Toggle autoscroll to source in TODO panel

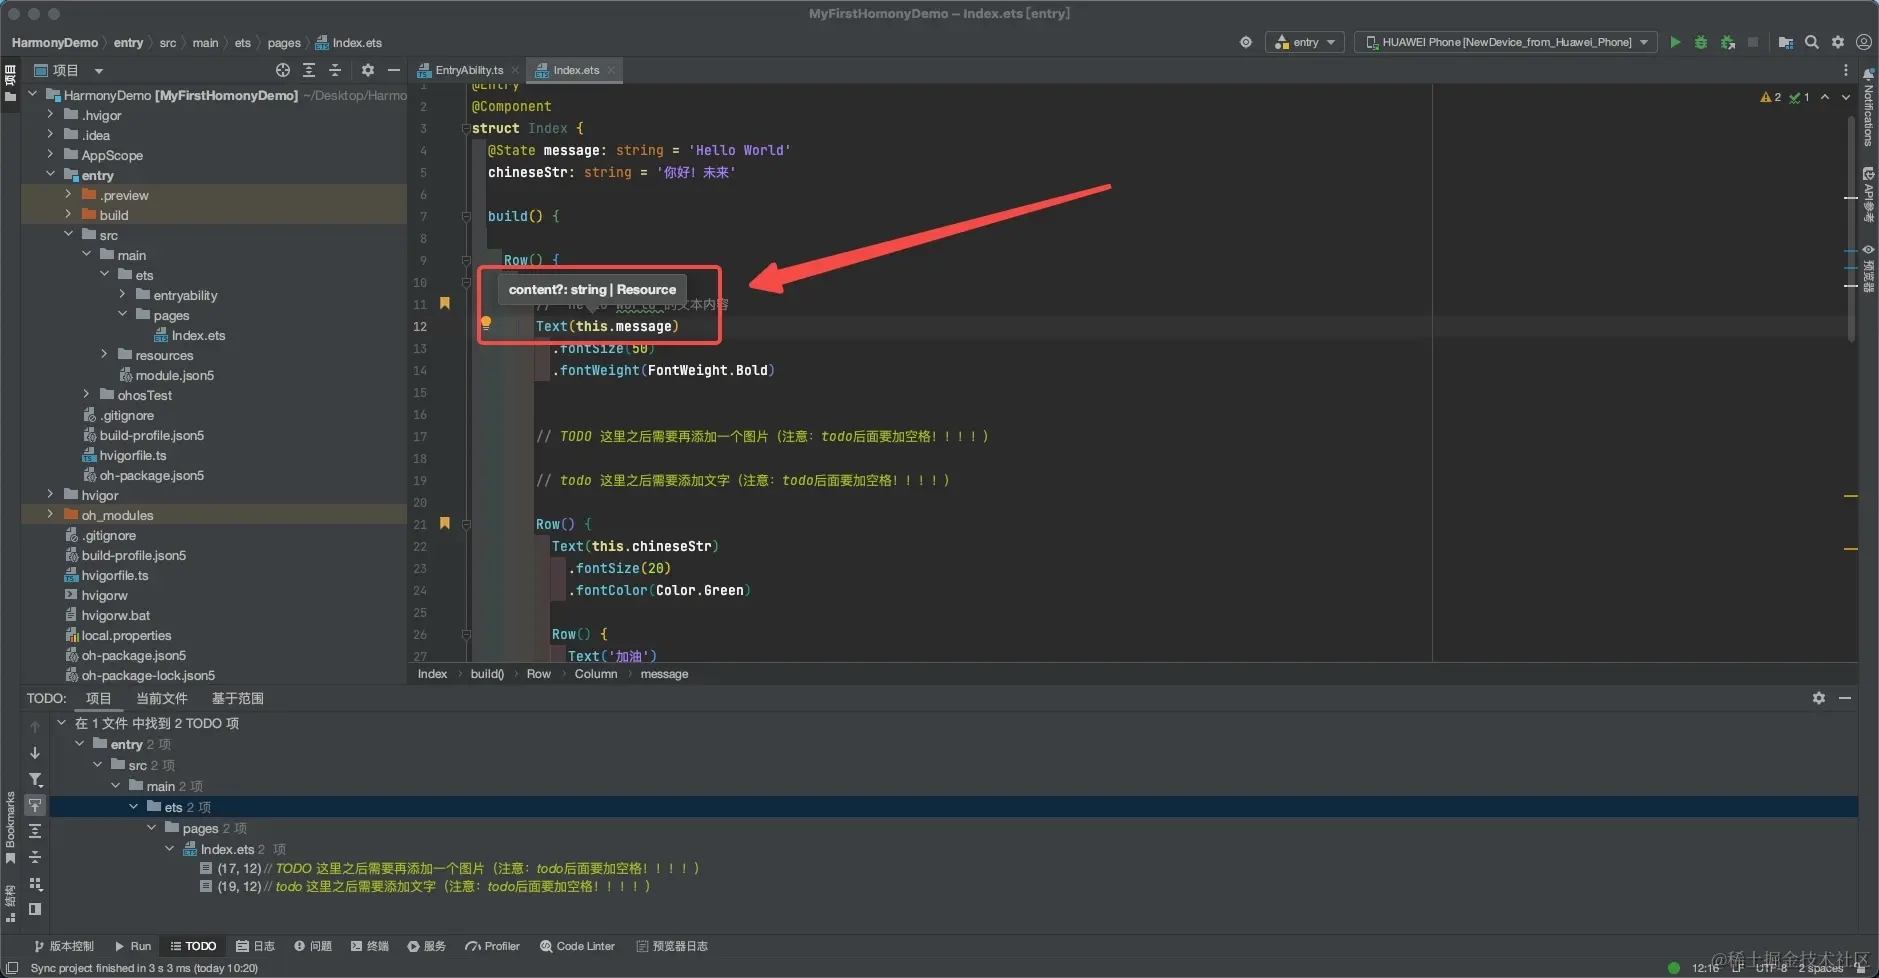[x=35, y=805]
